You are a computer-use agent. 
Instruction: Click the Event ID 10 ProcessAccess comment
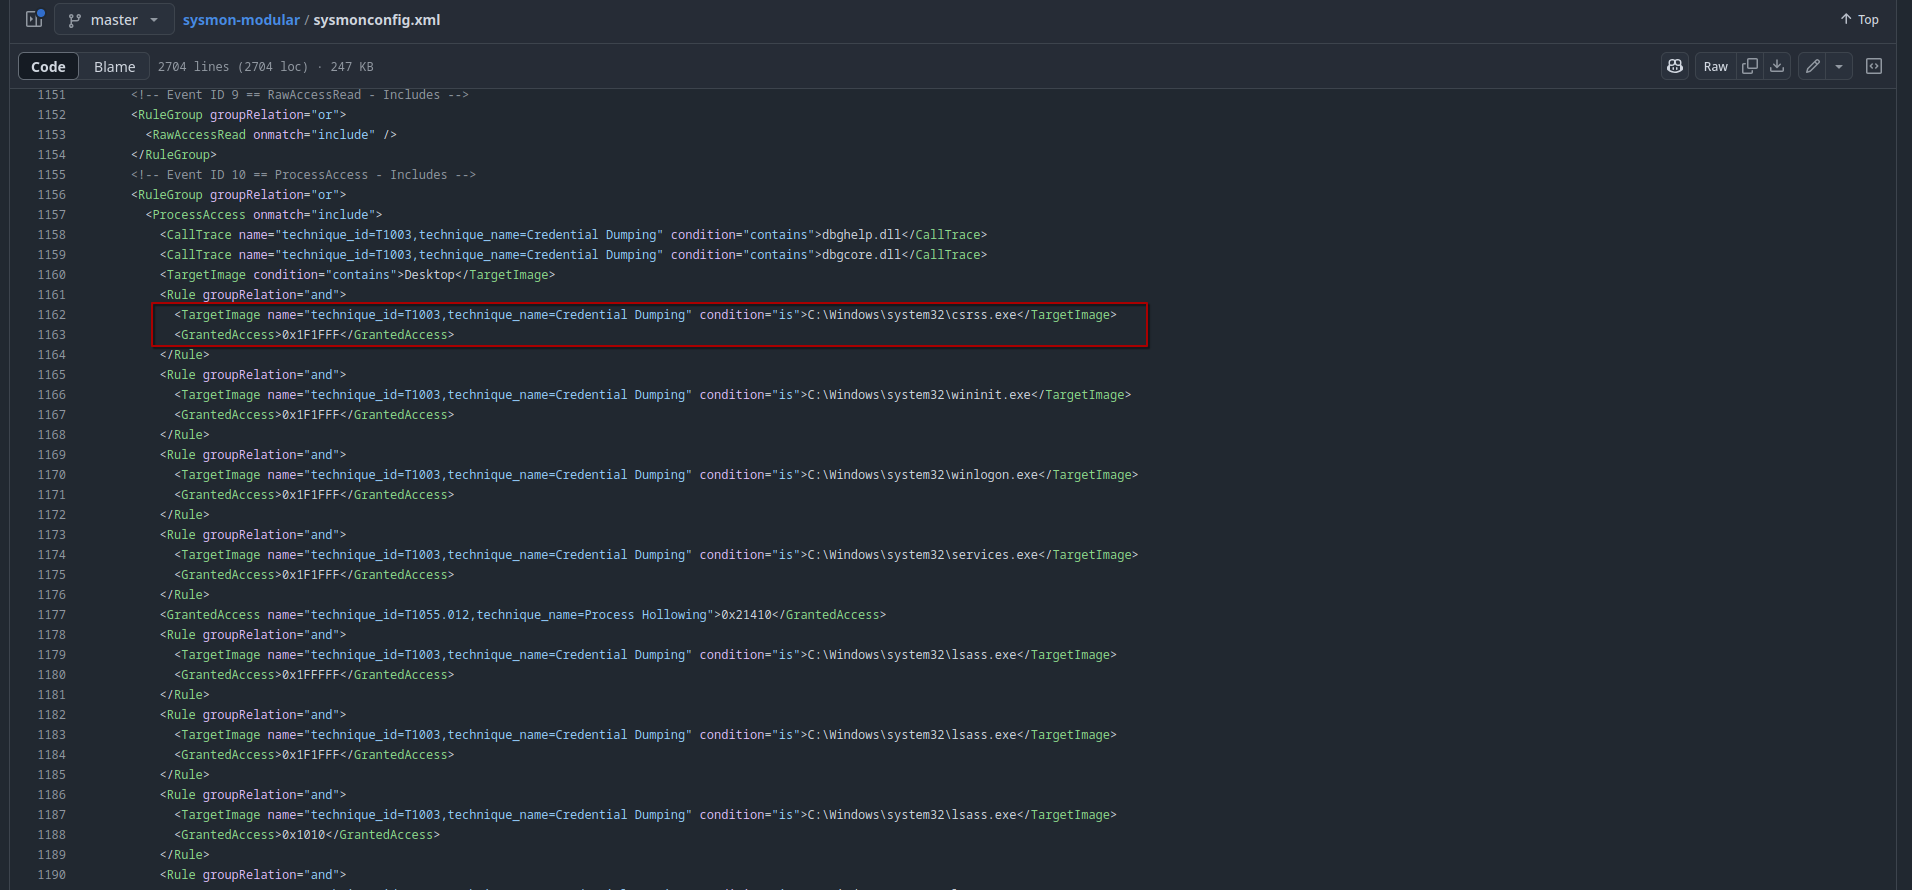[303, 175]
